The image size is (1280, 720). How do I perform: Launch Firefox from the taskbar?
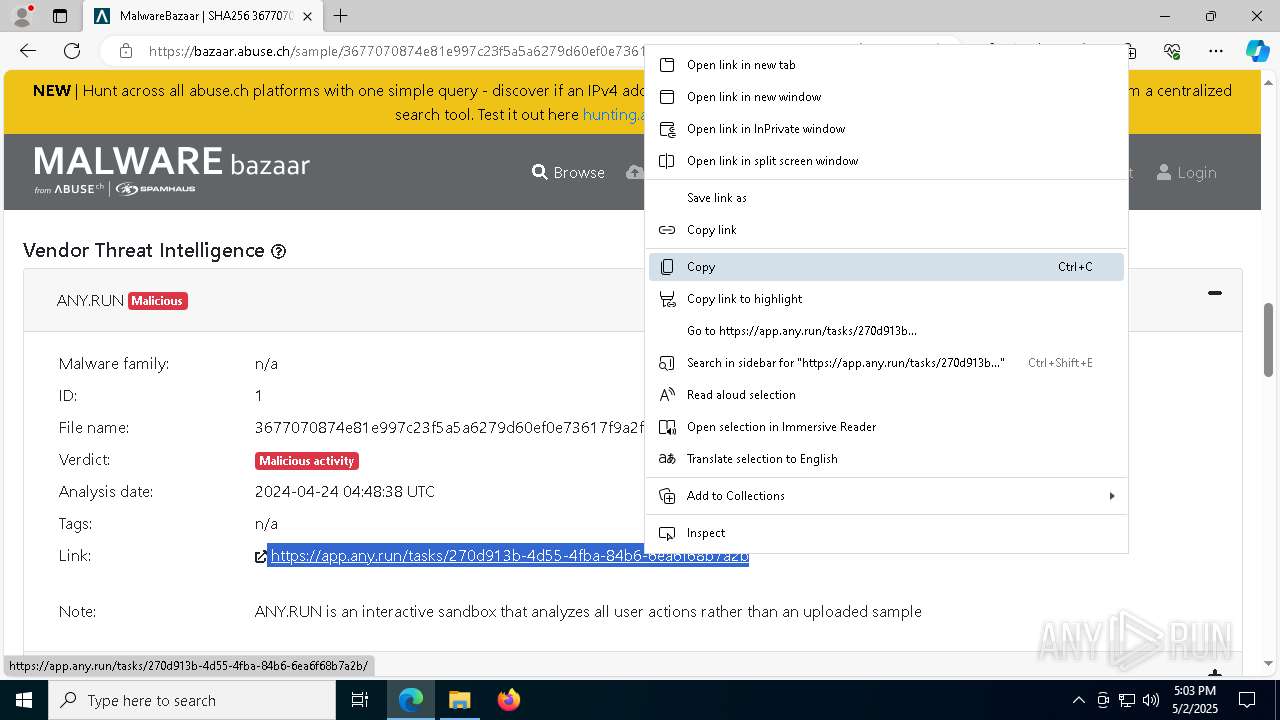(508, 700)
